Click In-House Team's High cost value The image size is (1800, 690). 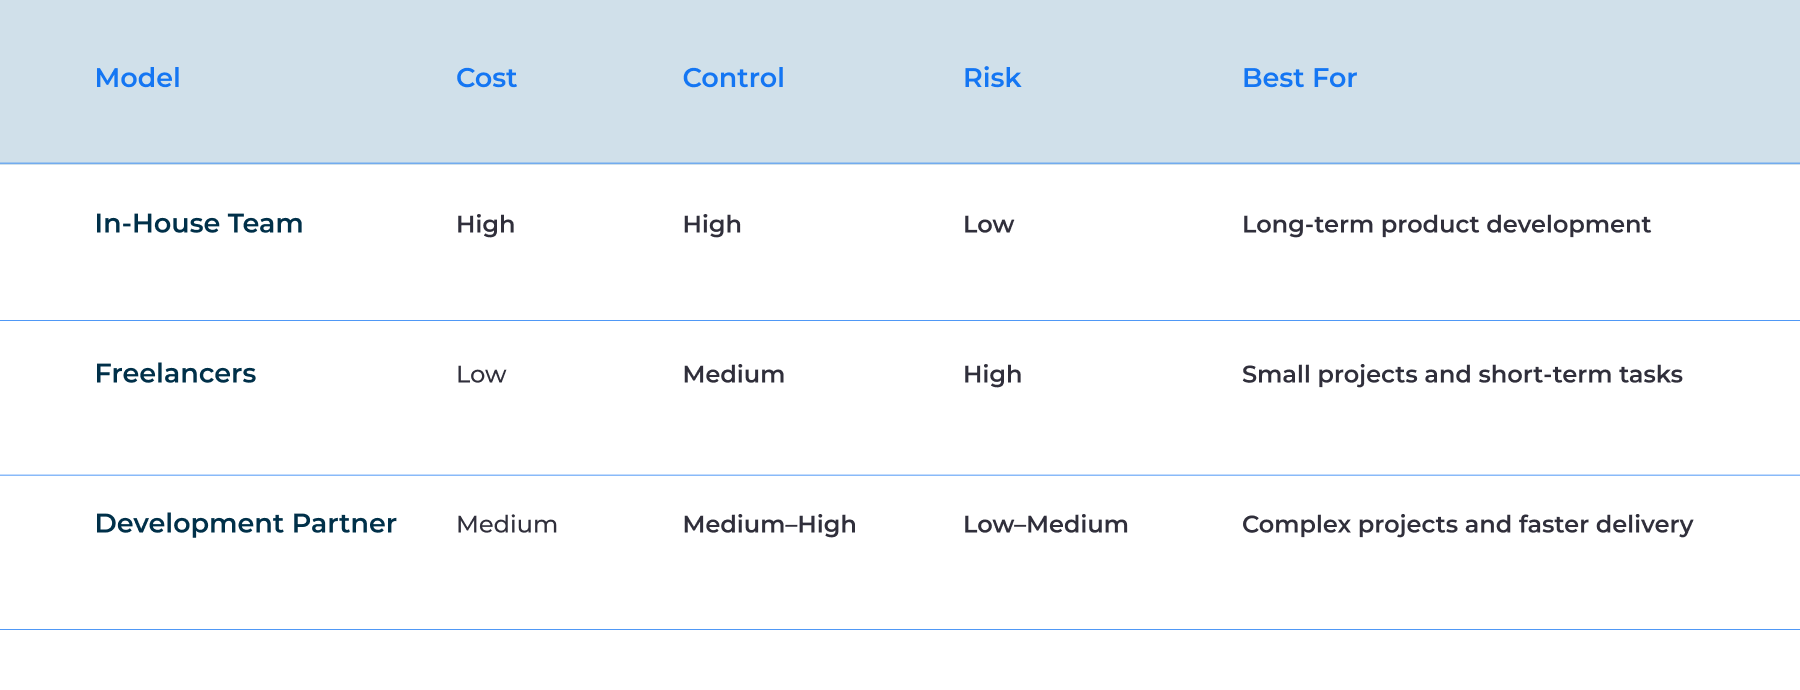(x=485, y=224)
